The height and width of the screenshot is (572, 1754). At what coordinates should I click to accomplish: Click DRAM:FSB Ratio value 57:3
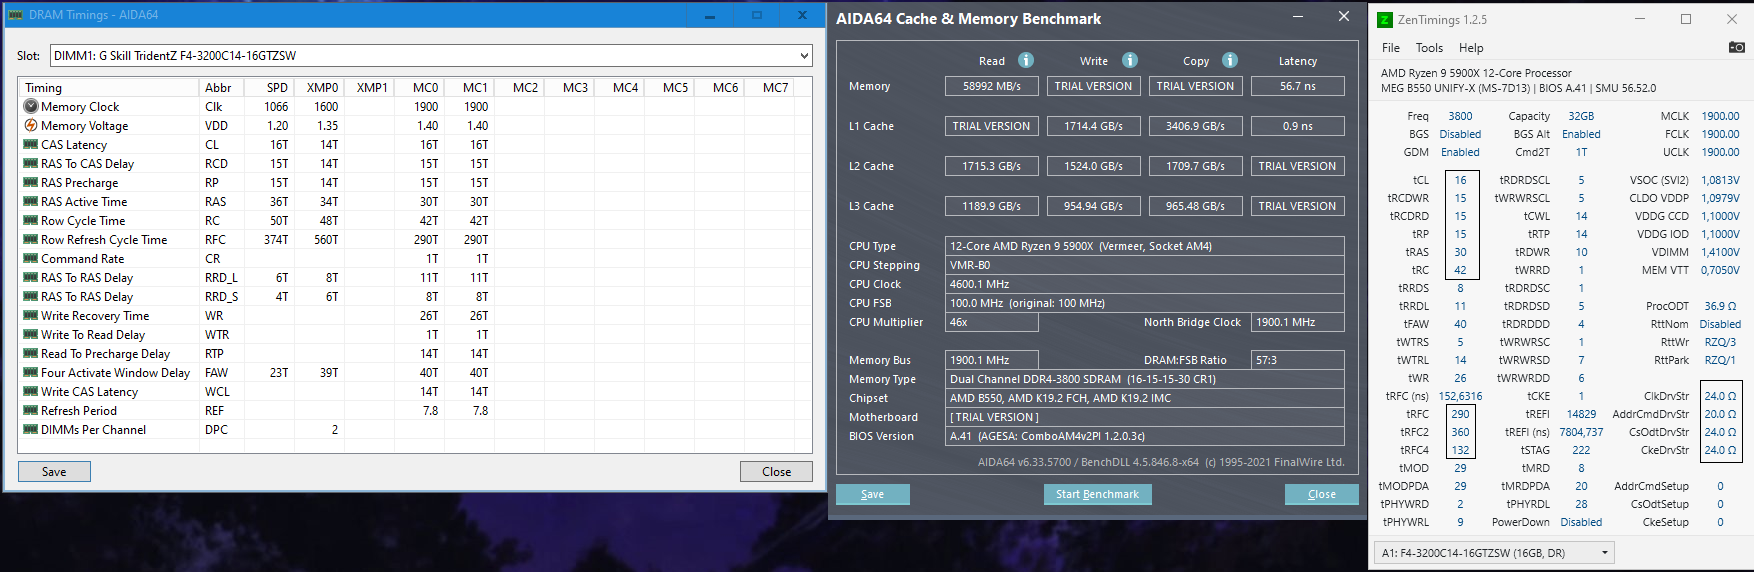1298,360
